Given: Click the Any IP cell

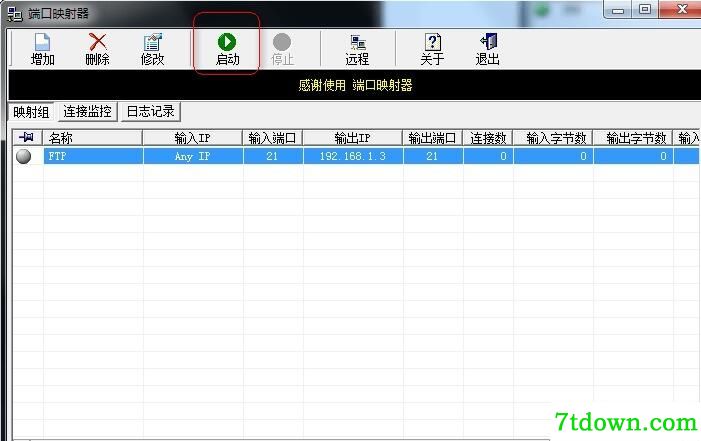Looking at the screenshot, I should [x=193, y=156].
